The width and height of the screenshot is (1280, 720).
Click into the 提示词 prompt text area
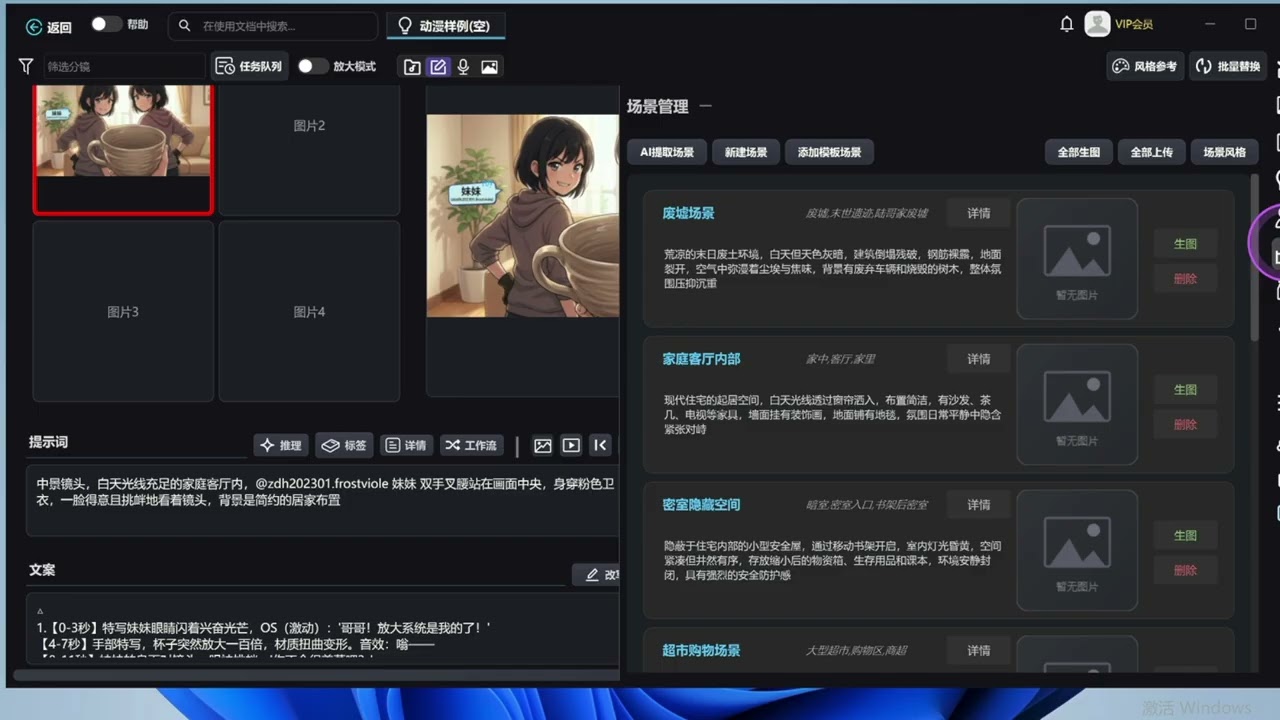(x=323, y=500)
